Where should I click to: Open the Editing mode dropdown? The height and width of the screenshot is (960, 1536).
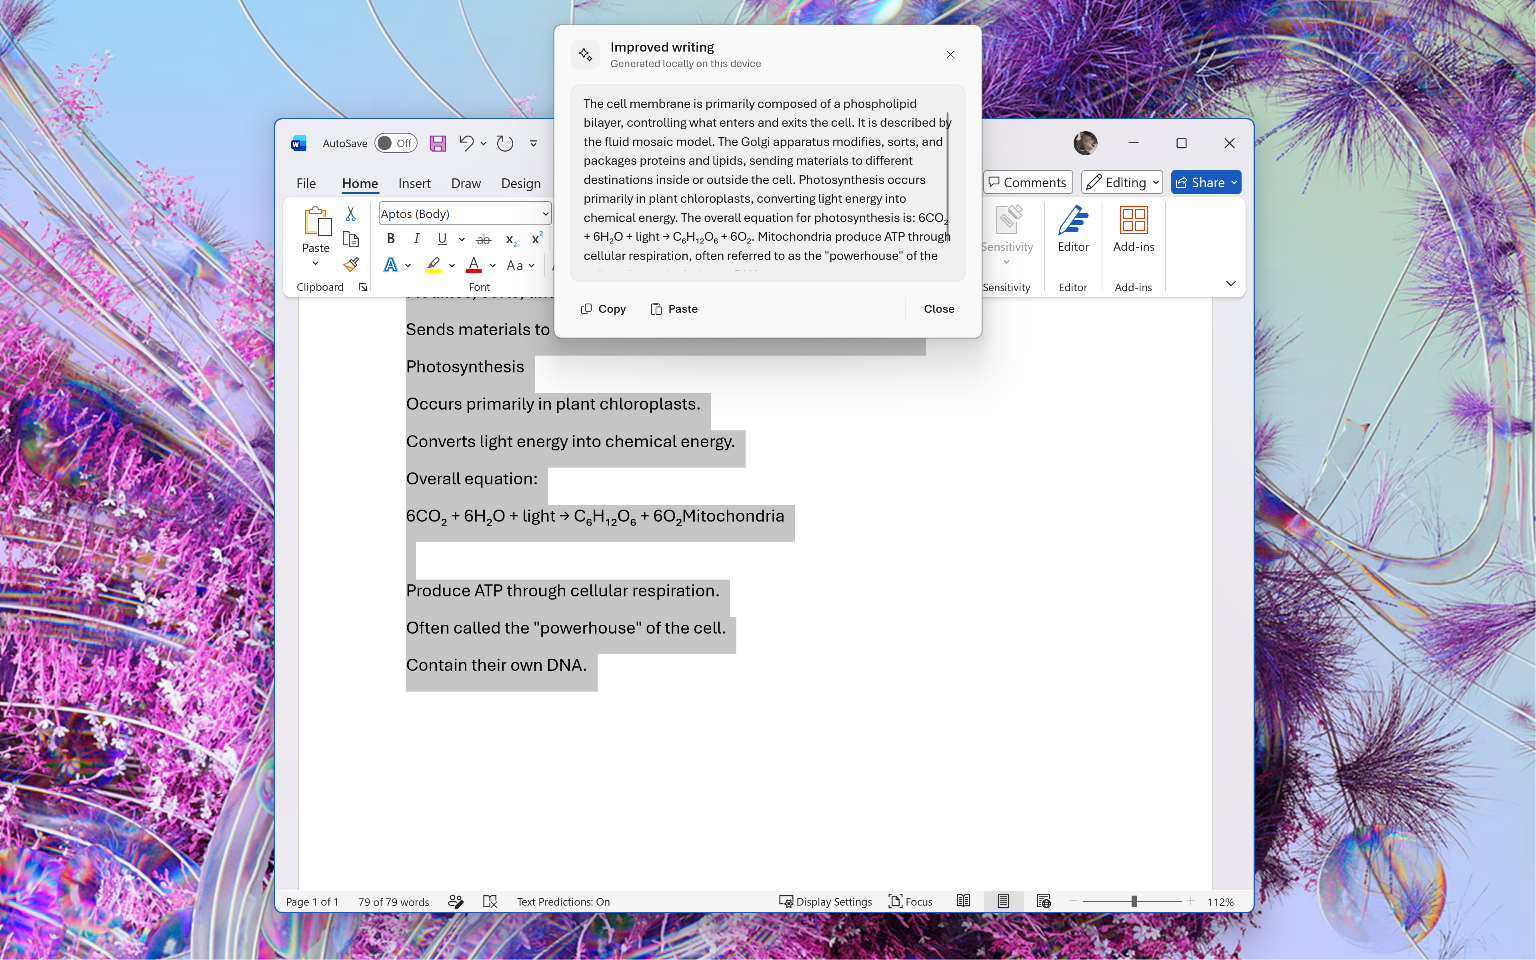(x=1122, y=182)
